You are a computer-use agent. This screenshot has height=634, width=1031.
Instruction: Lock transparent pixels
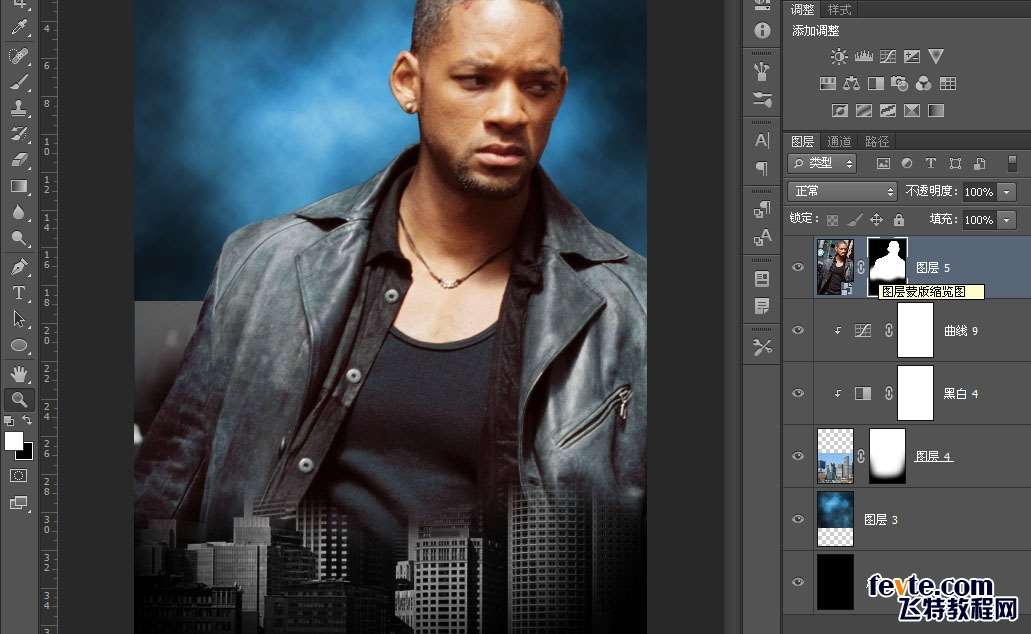pos(832,220)
